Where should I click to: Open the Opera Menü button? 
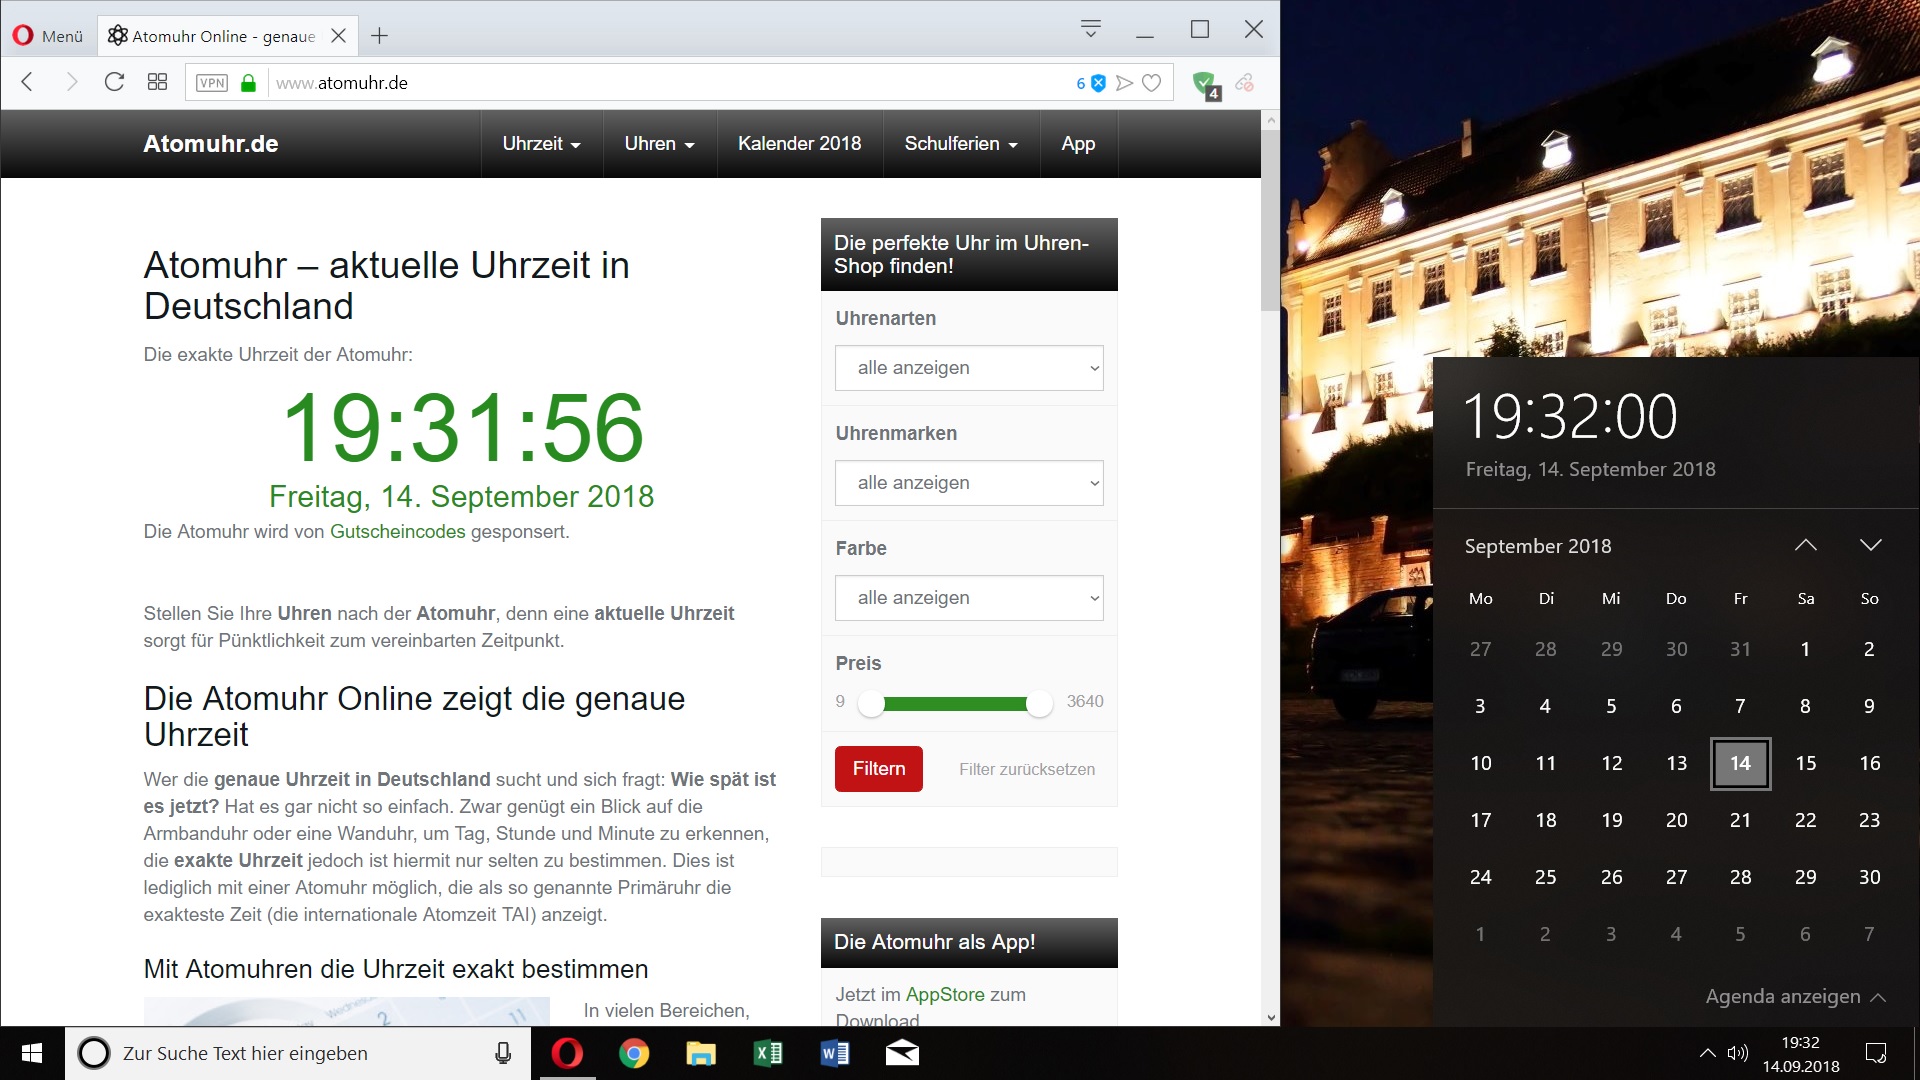pos(48,36)
